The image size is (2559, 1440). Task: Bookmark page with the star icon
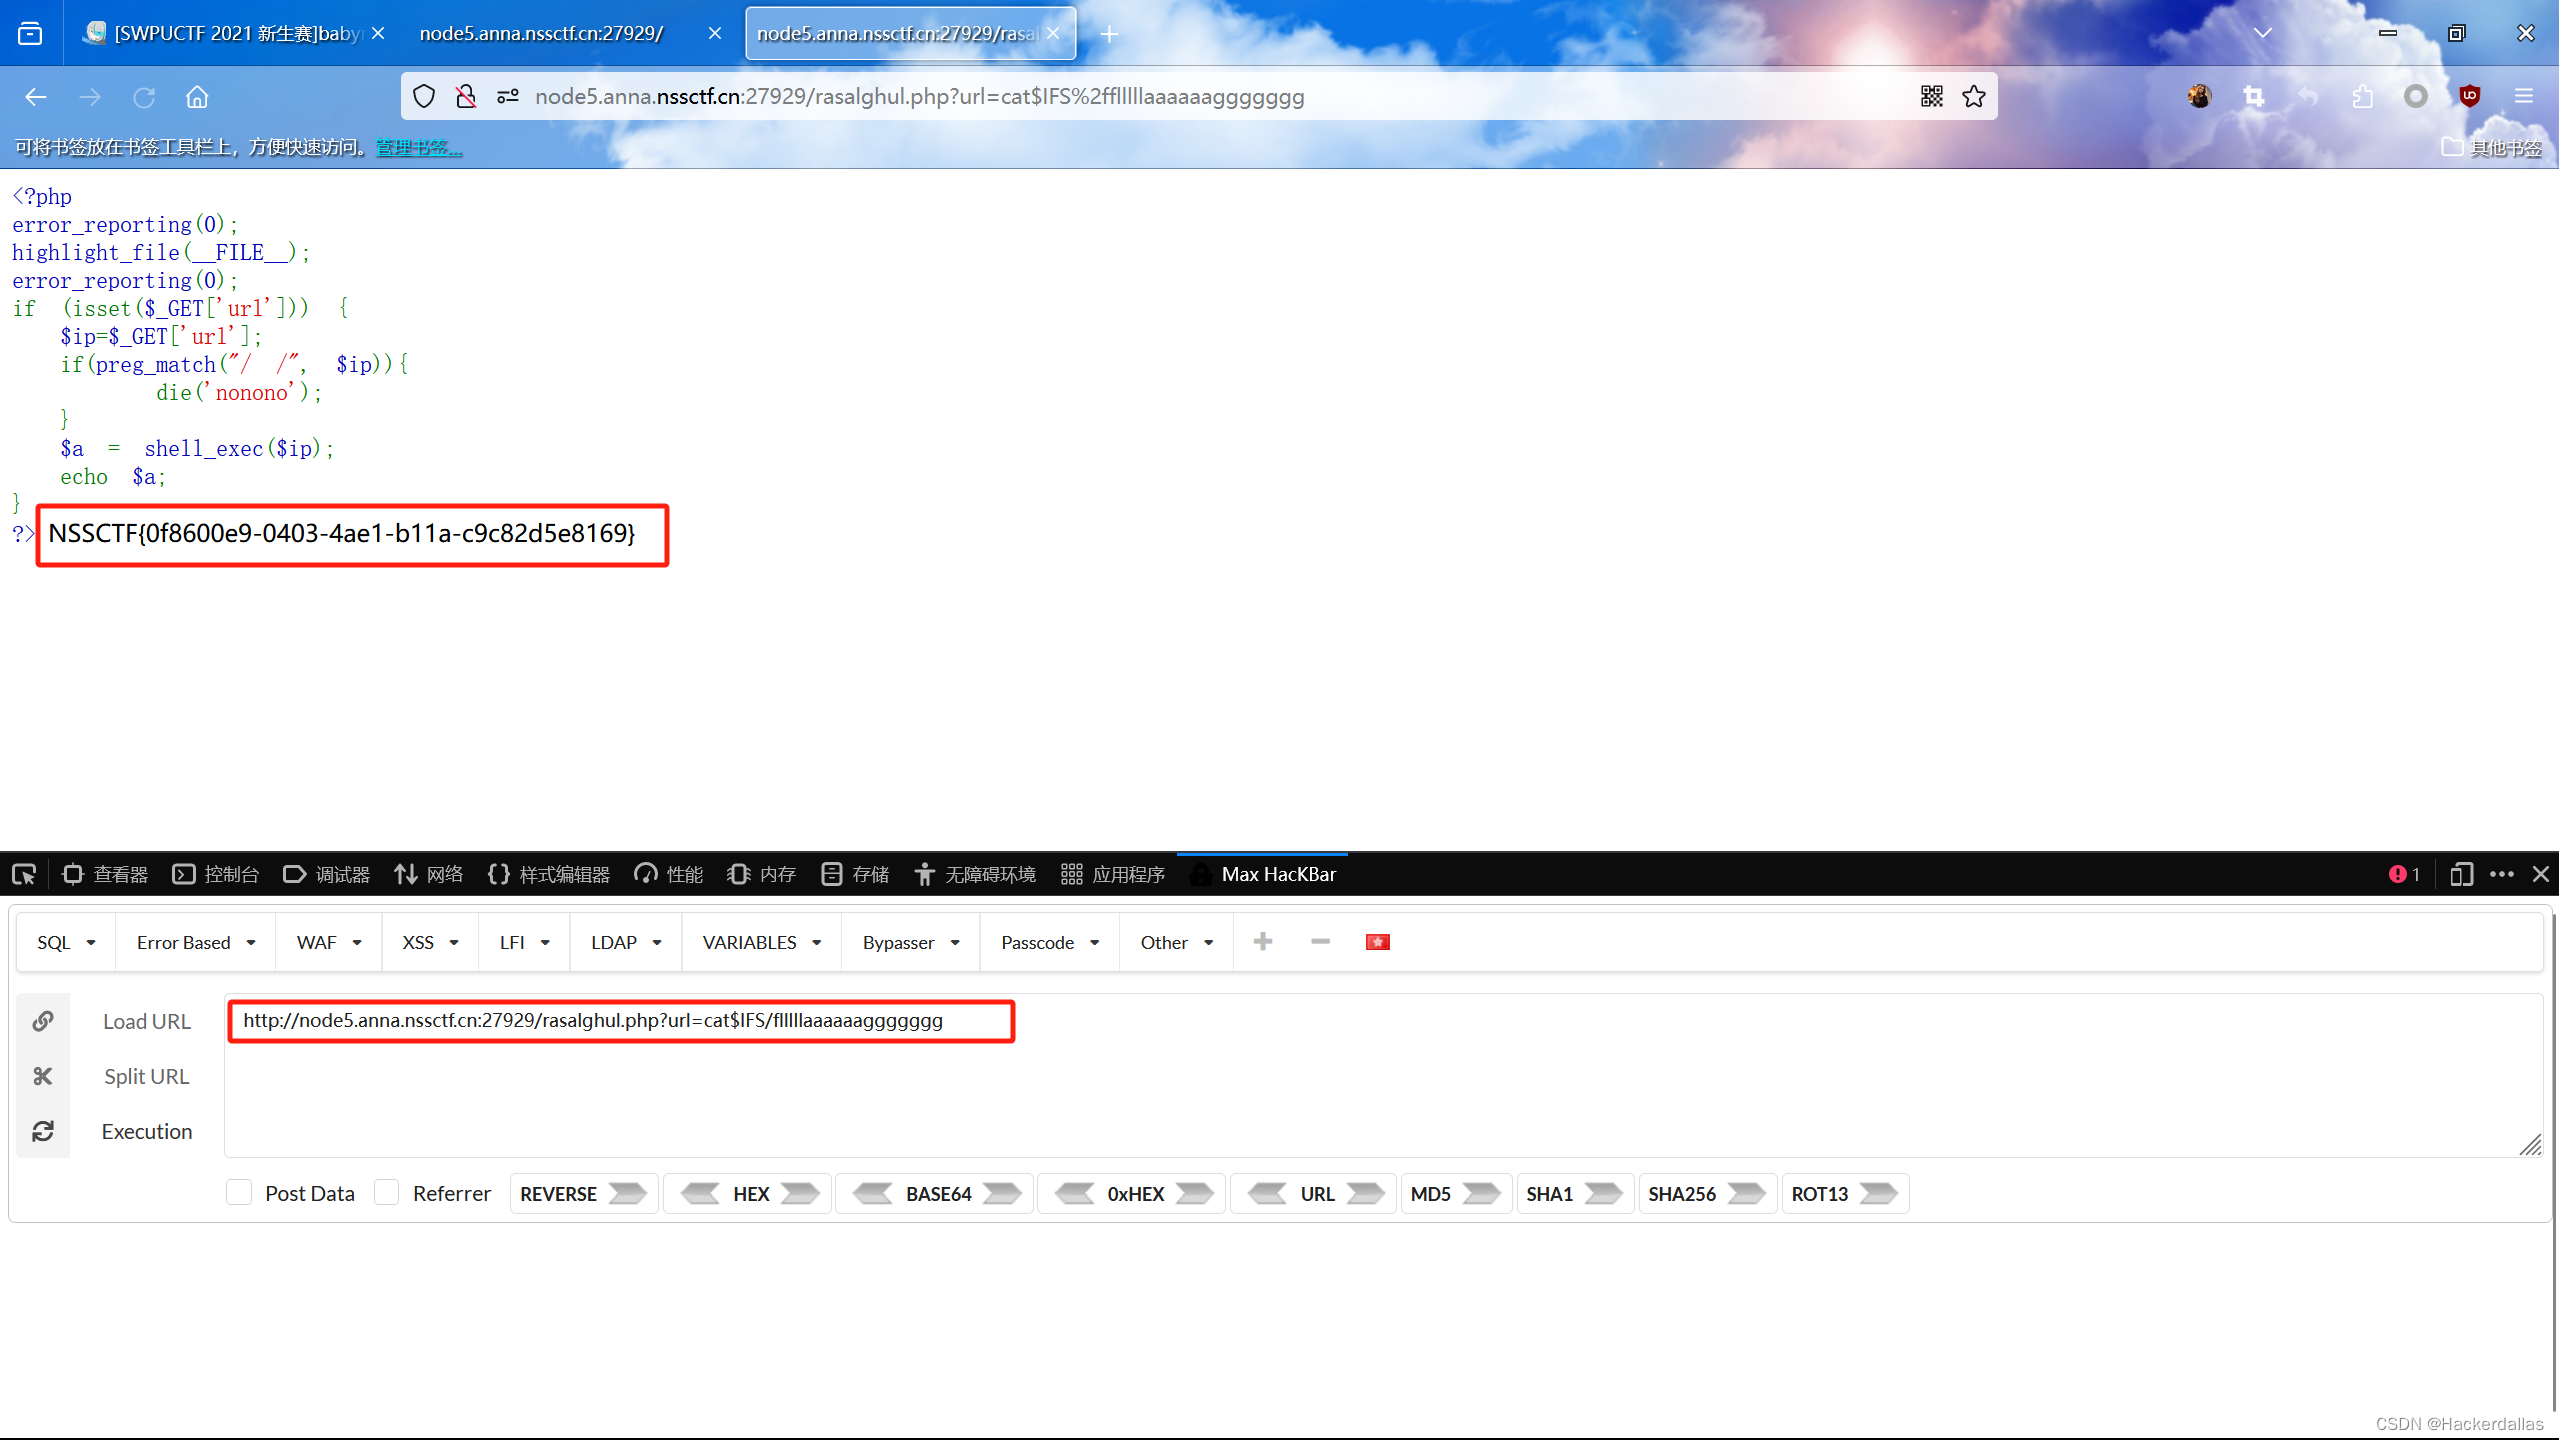tap(1974, 96)
